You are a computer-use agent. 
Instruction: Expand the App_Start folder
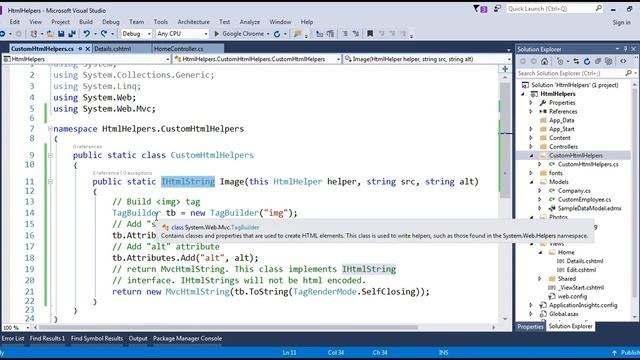pyautogui.click(x=531, y=129)
